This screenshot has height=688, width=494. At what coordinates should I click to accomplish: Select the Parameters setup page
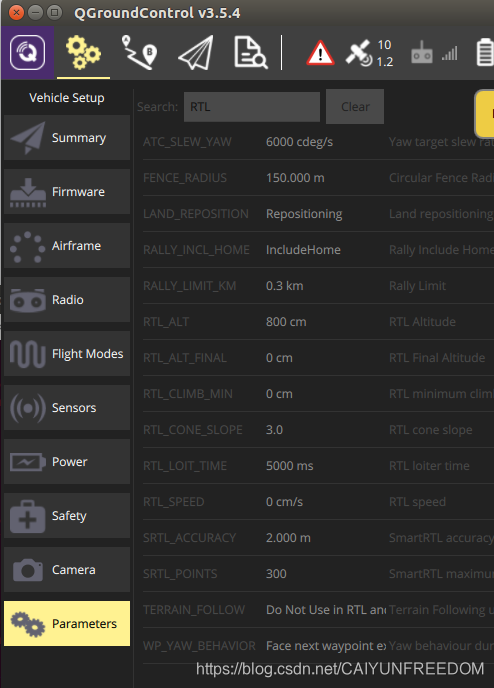(x=67, y=624)
